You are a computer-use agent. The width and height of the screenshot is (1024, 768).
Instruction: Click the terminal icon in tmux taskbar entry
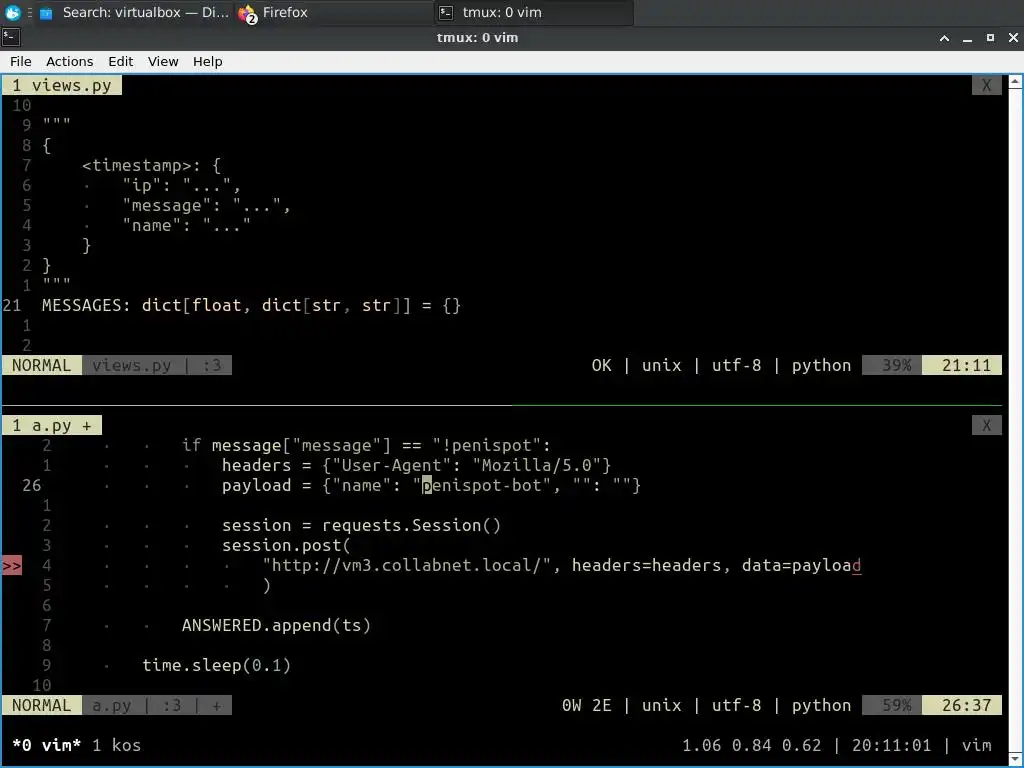pyautogui.click(x=446, y=12)
